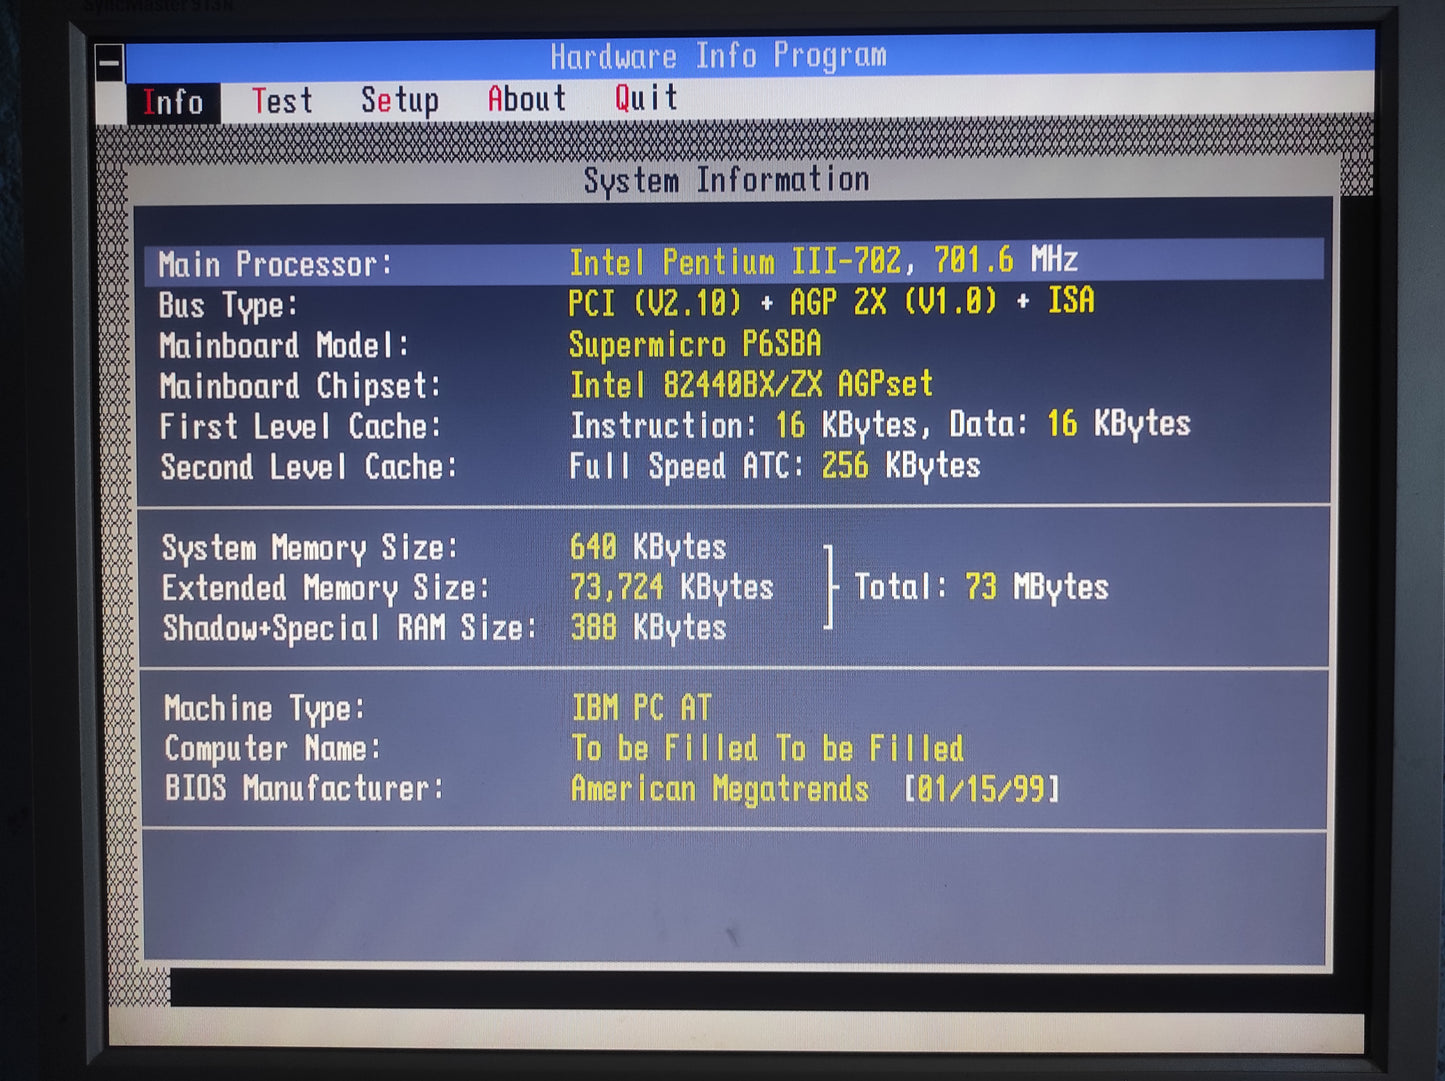Open the Setup menu
The height and width of the screenshot is (1081, 1445).
click(399, 100)
